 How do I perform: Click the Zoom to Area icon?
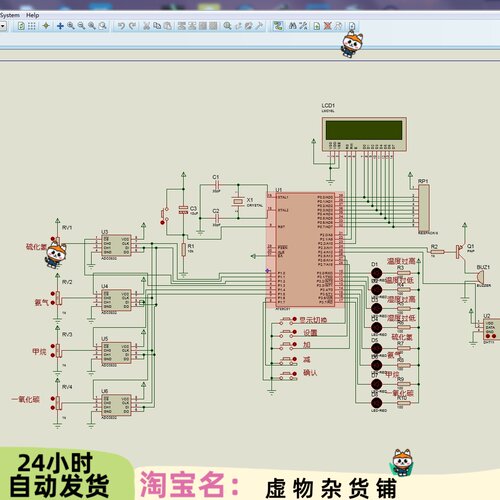(x=103, y=26)
